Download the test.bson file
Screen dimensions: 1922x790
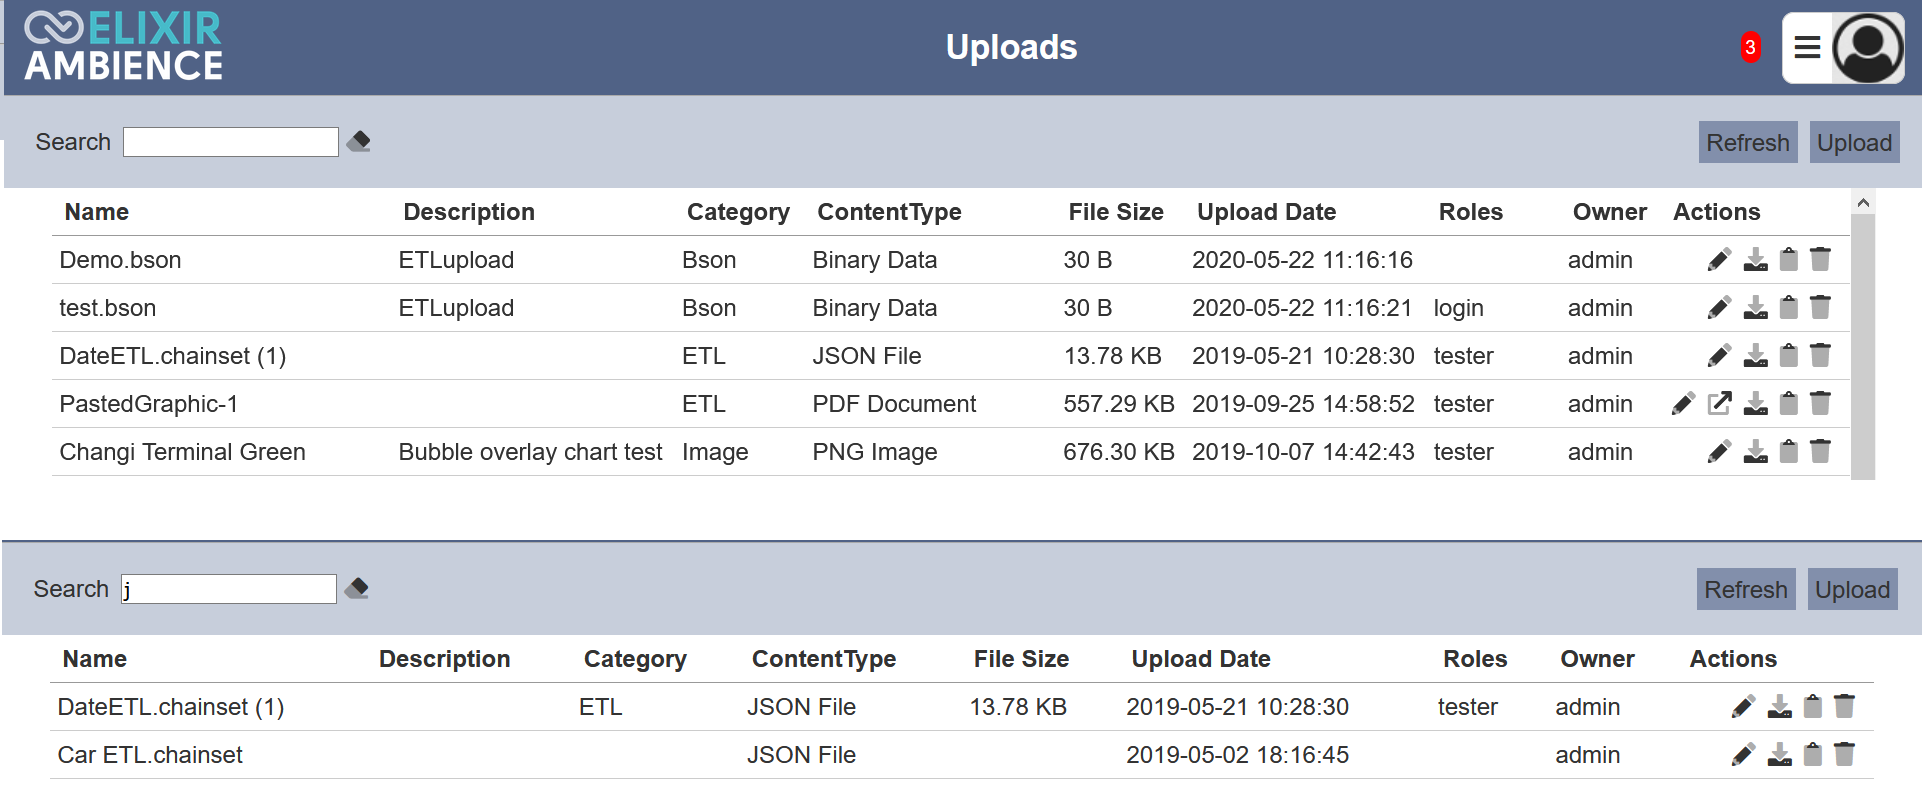1755,308
